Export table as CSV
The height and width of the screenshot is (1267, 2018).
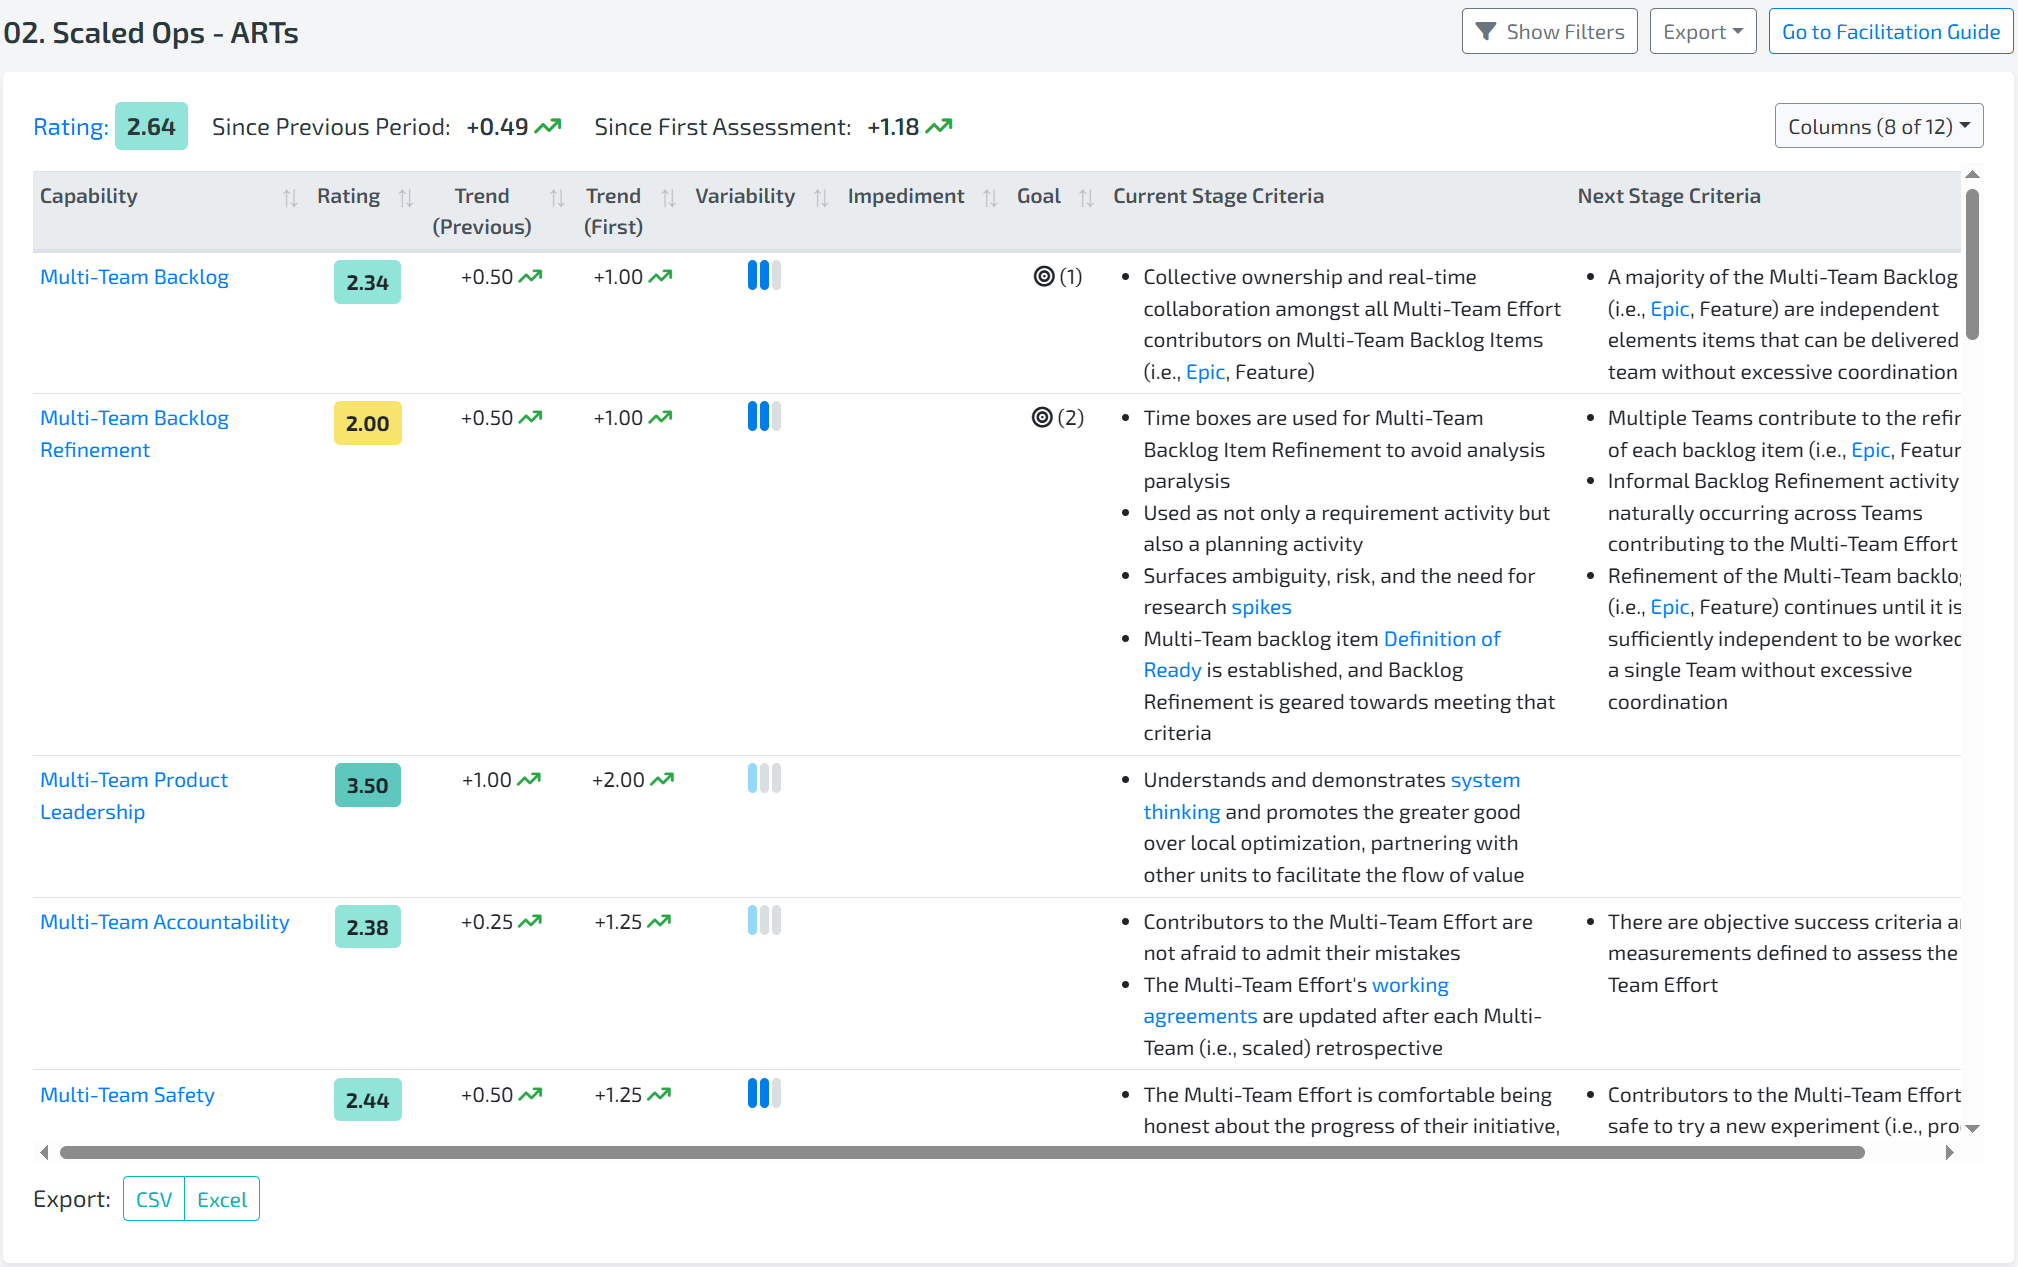pos(154,1199)
